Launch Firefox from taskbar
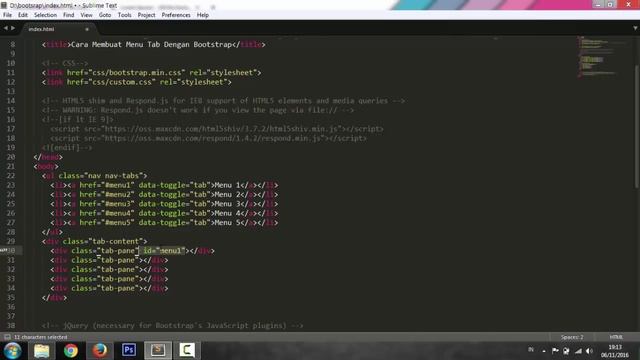The width and height of the screenshot is (640, 360). pyautogui.click(x=100, y=351)
